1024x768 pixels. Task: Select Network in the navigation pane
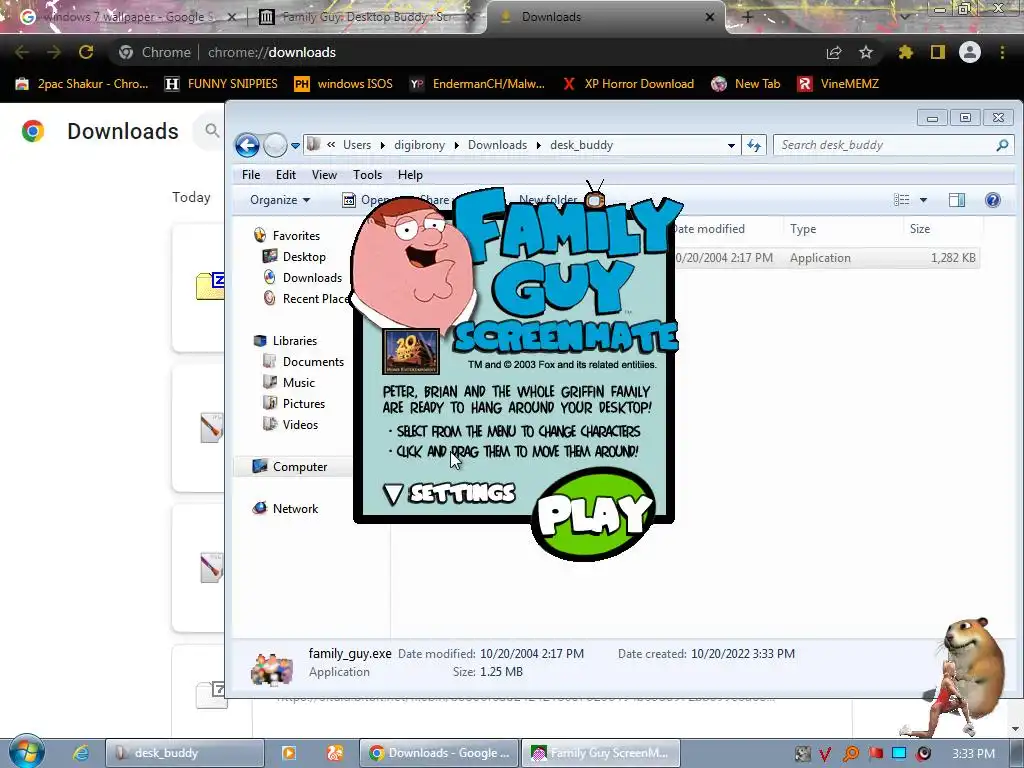coord(295,509)
